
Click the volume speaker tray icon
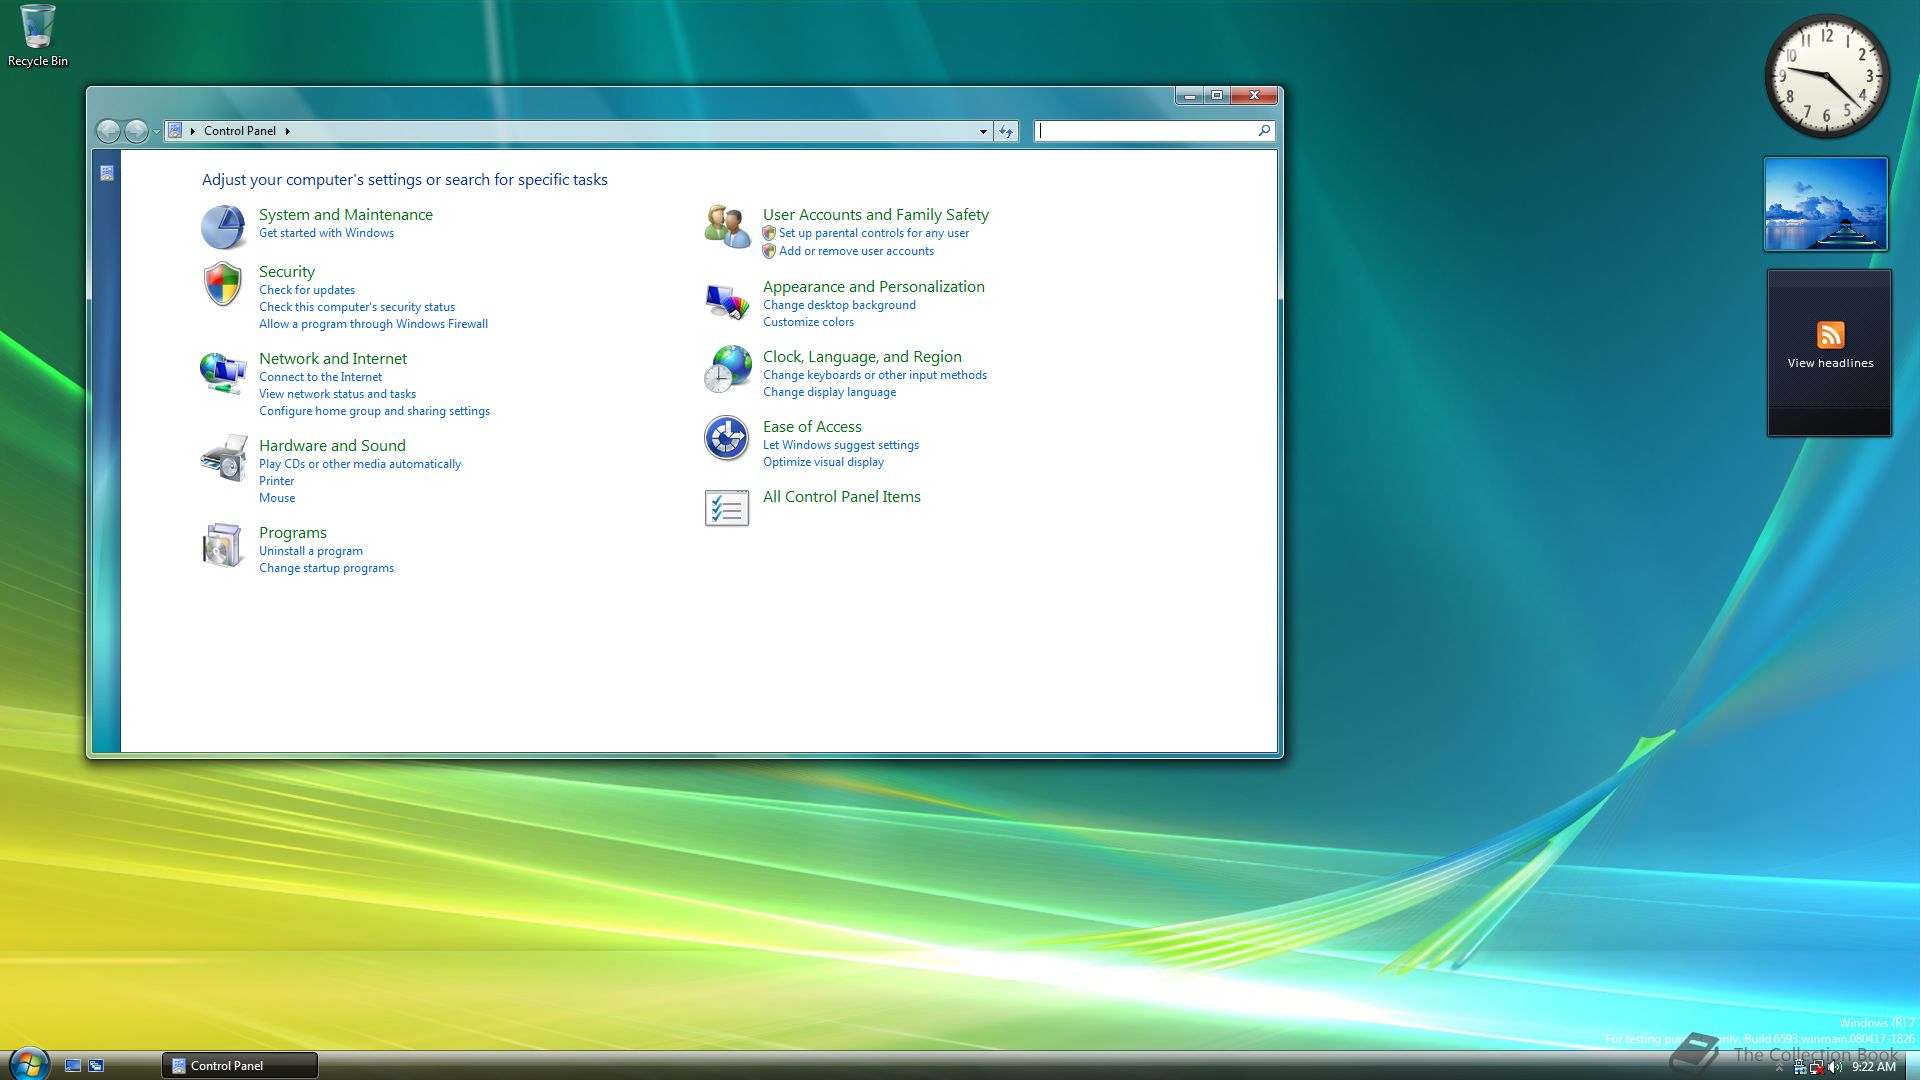[x=1835, y=1067]
